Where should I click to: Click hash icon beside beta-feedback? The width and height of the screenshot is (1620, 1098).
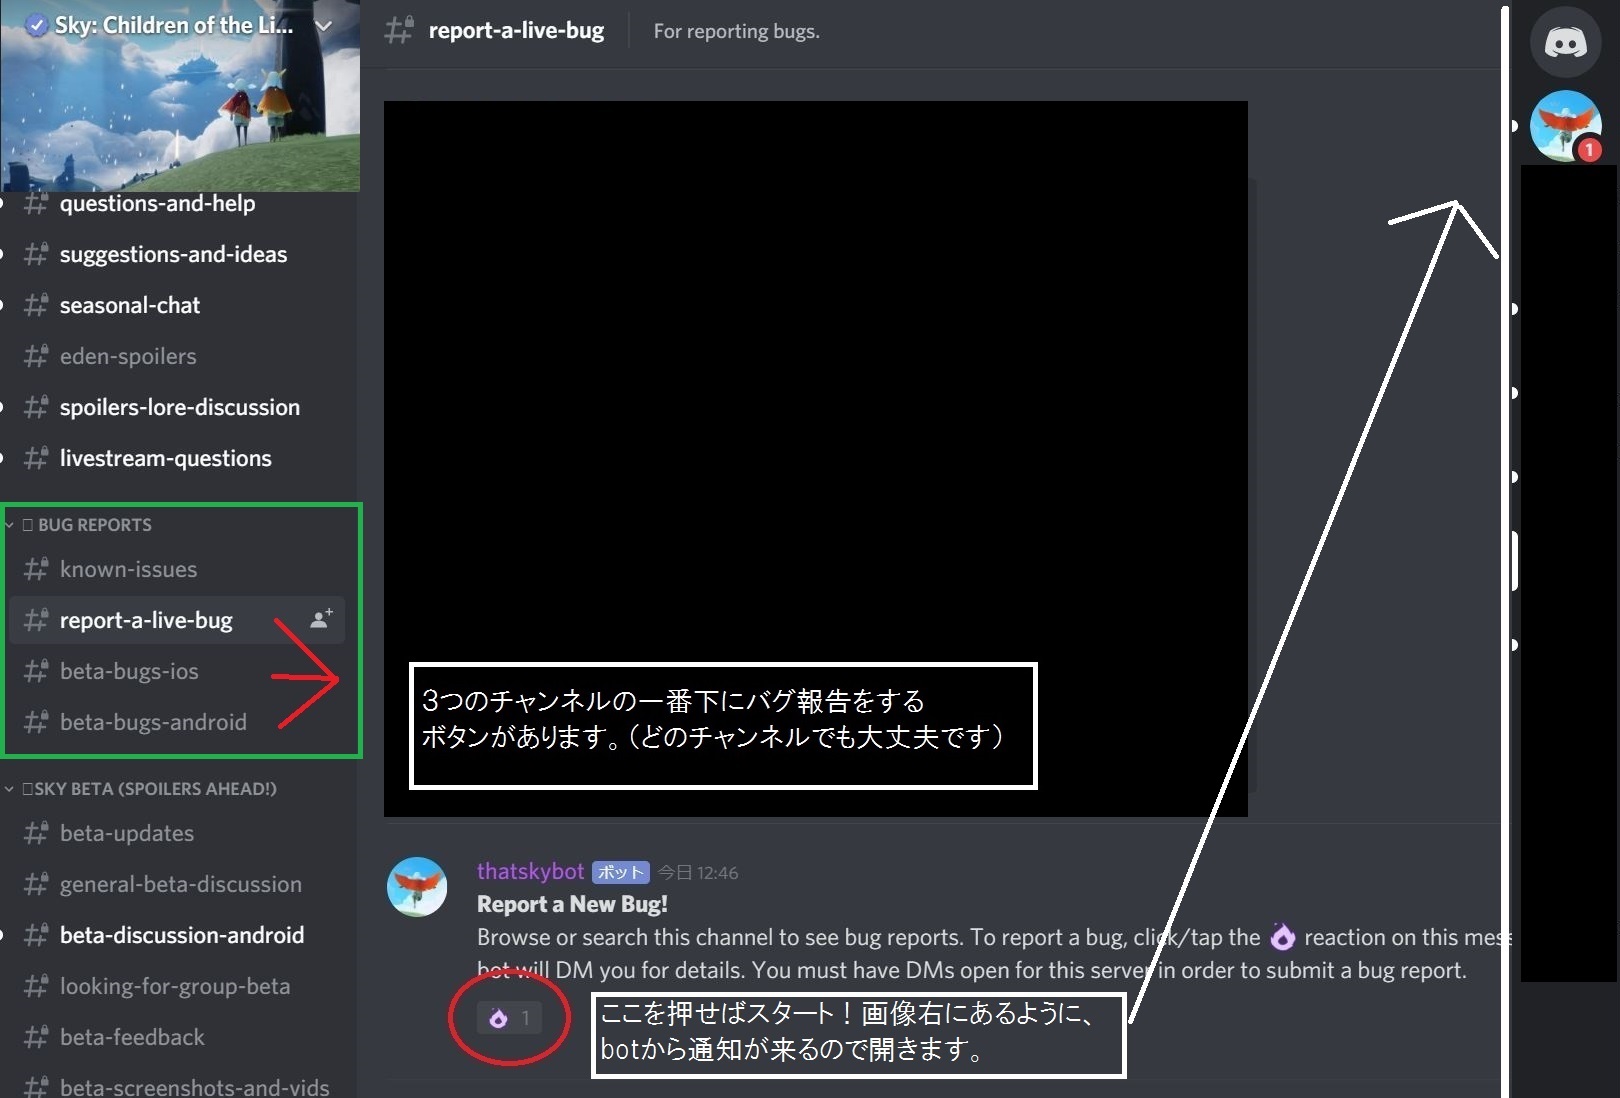click(x=36, y=1037)
